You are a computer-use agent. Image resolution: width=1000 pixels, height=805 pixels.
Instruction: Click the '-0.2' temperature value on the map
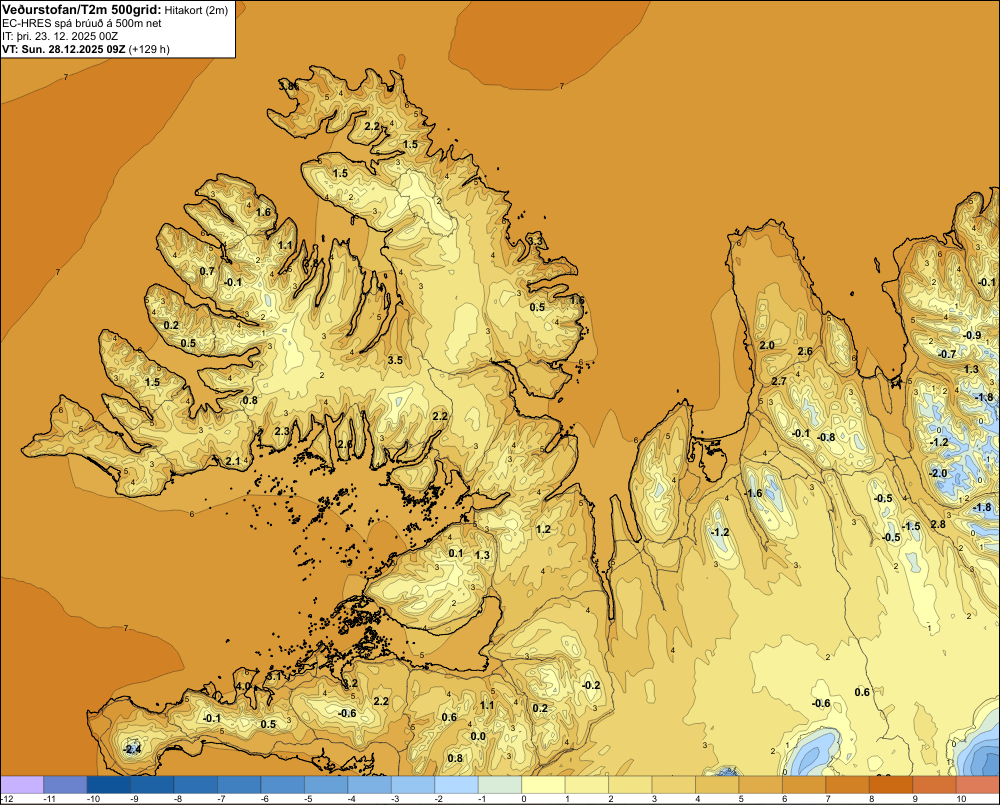pyautogui.click(x=591, y=685)
